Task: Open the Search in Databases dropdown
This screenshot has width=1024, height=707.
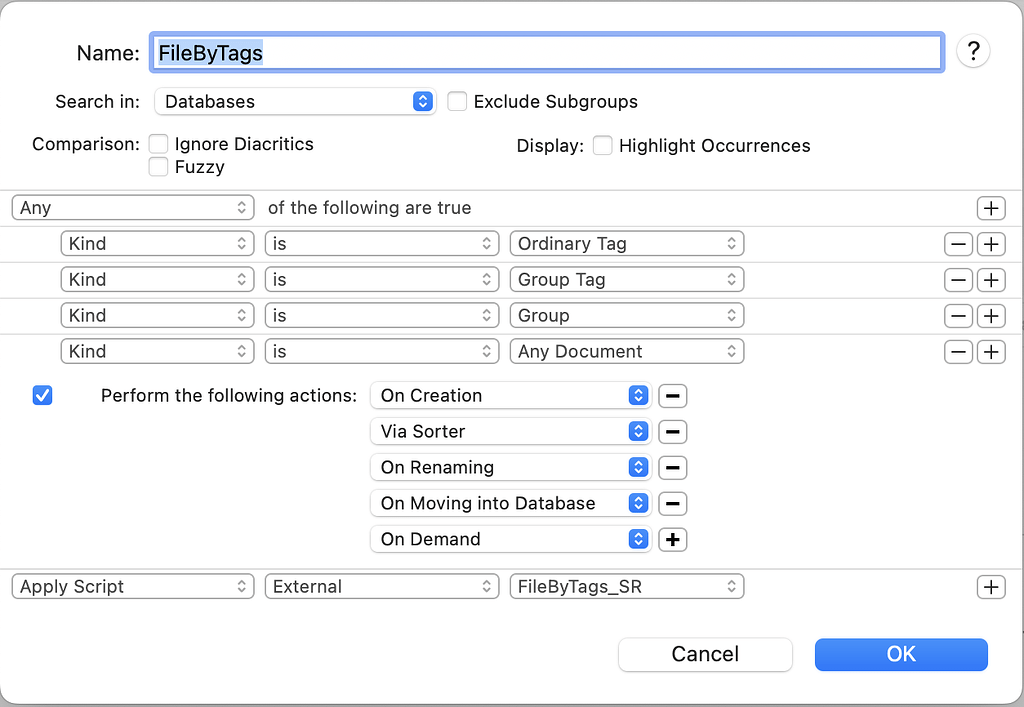Action: [x=295, y=101]
